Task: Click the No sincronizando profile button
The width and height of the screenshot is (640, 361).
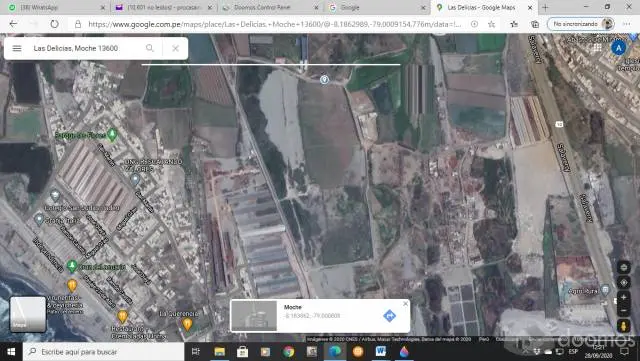Action: [x=581, y=24]
